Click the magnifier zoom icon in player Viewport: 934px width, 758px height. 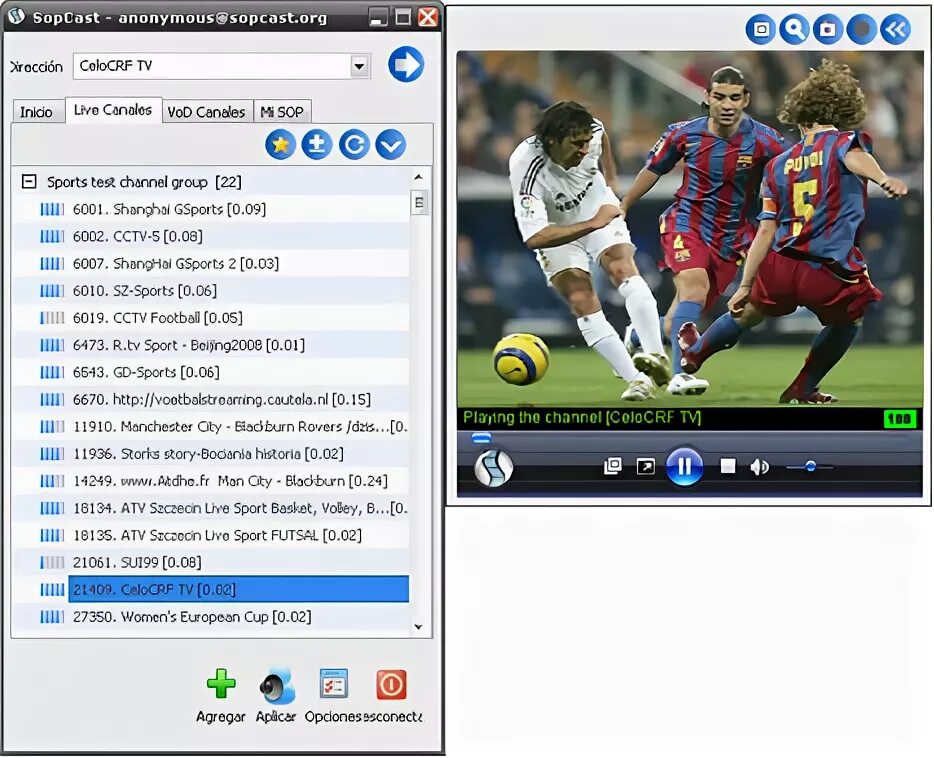click(794, 29)
